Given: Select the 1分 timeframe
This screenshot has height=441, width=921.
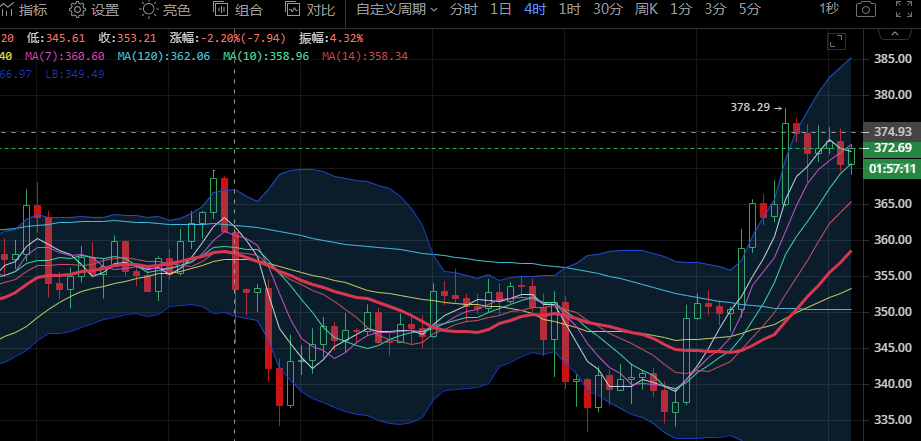Looking at the screenshot, I should click(681, 10).
